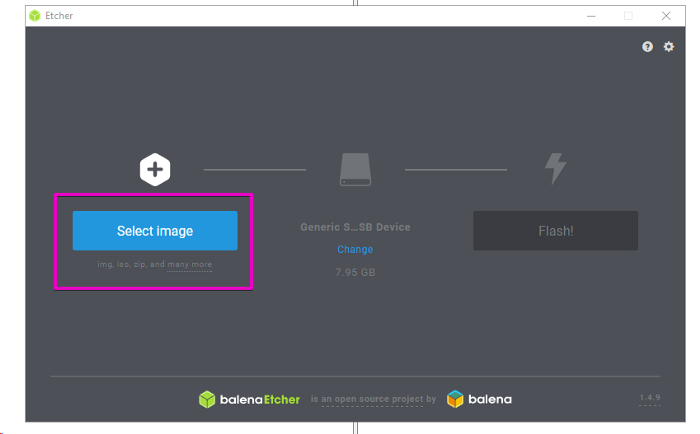Close the Etcher window
The image size is (700, 434).
tap(666, 16)
